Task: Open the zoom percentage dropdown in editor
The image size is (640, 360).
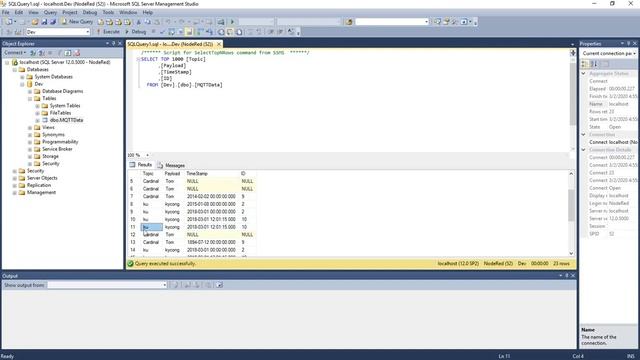Action: 147,155
